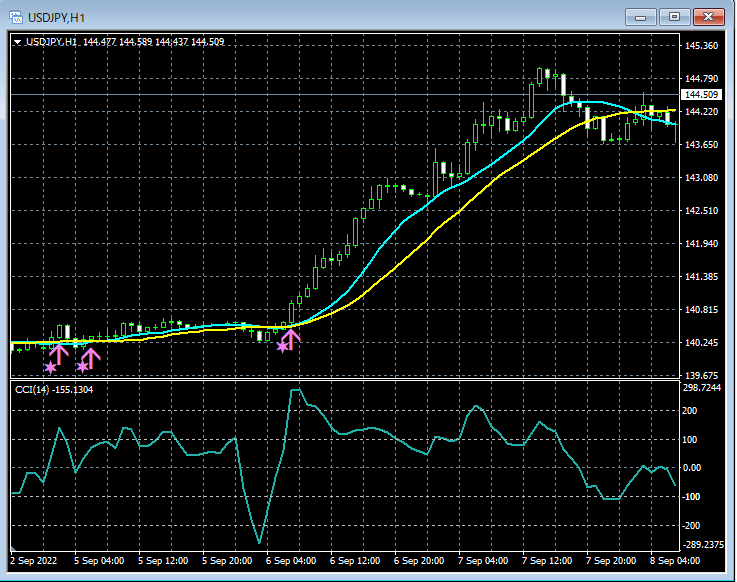Maximize the USDJPY,H1 chart window
Screen dimensions: 737x582
[674, 17]
